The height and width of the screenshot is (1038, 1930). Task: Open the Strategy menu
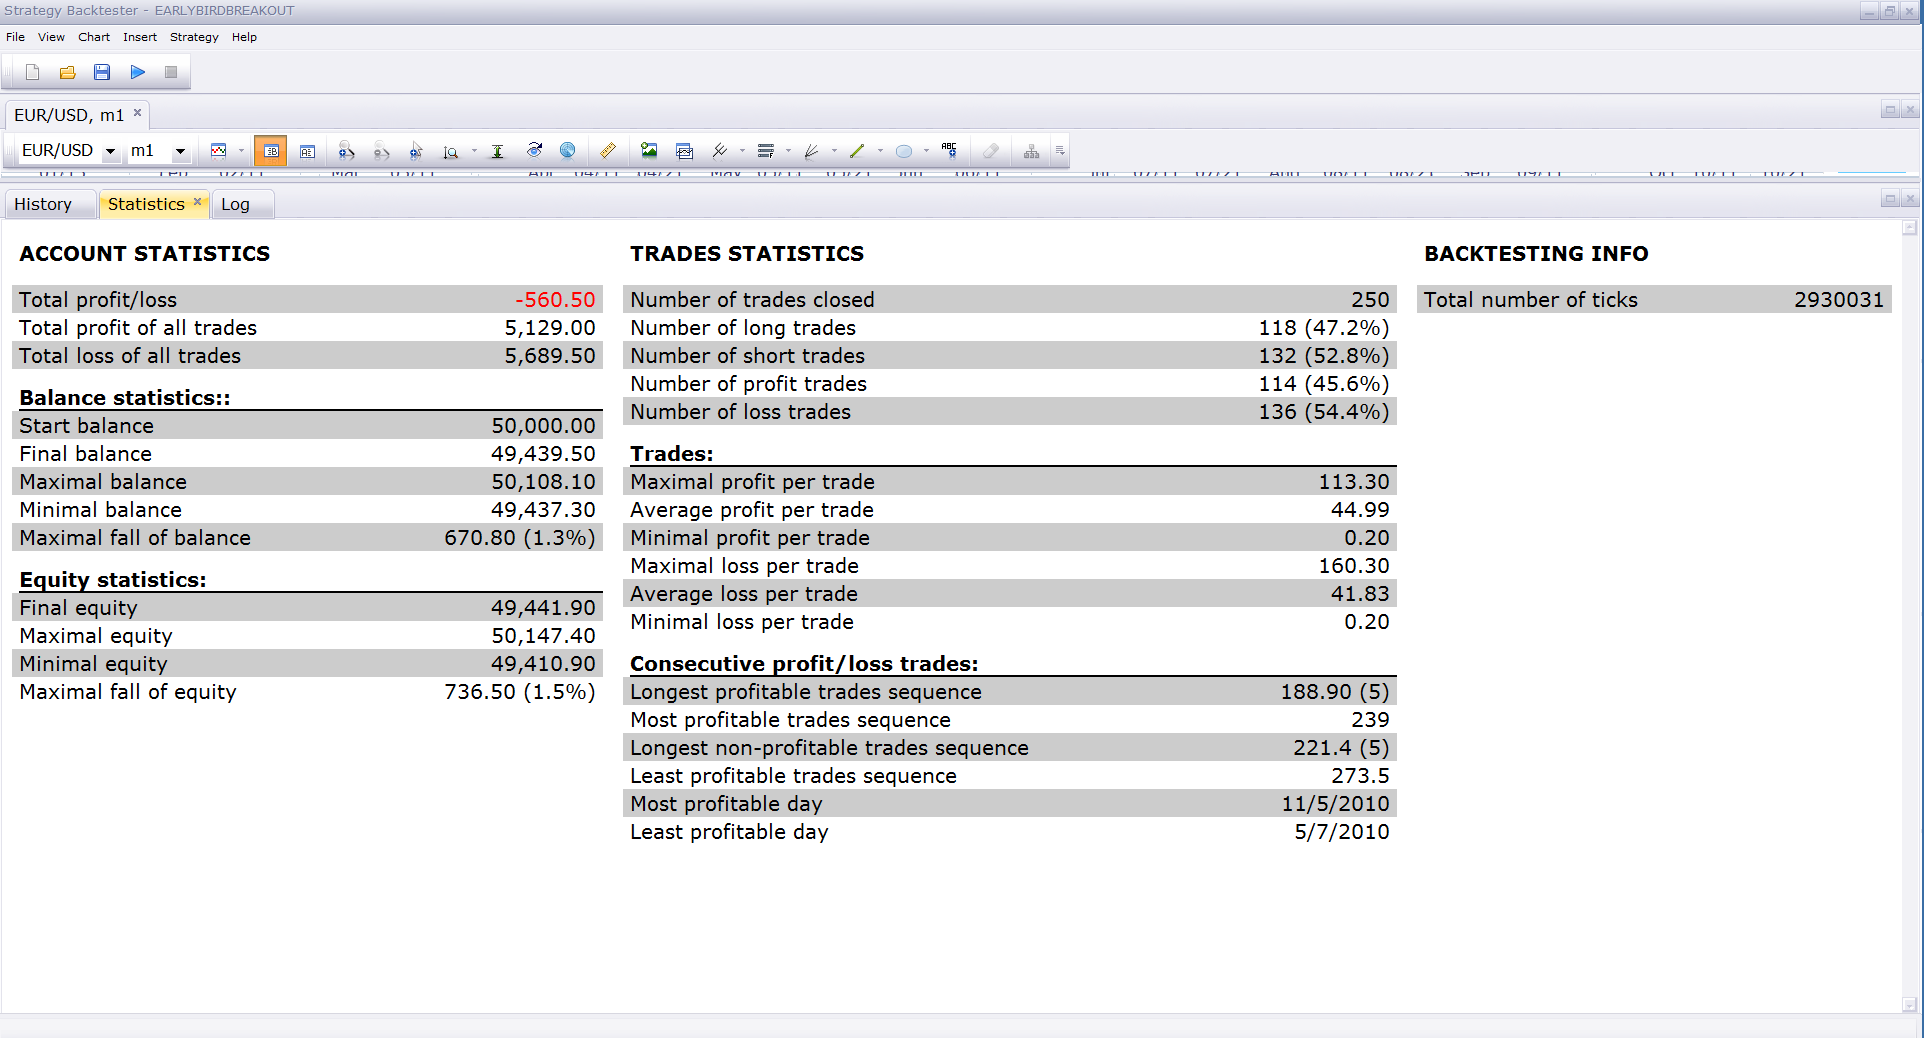(194, 37)
